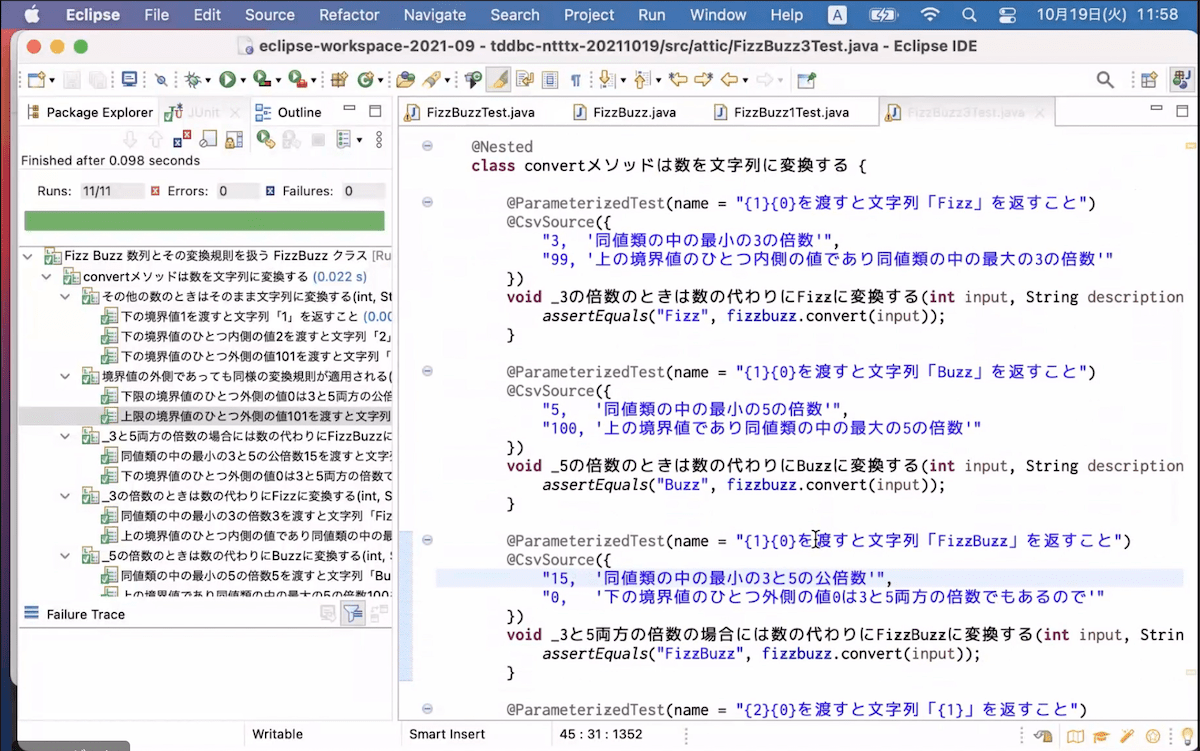Toggle Word Wrap toolbar icon
Viewport: 1200px width, 751px height.
pyautogui.click(x=524, y=80)
